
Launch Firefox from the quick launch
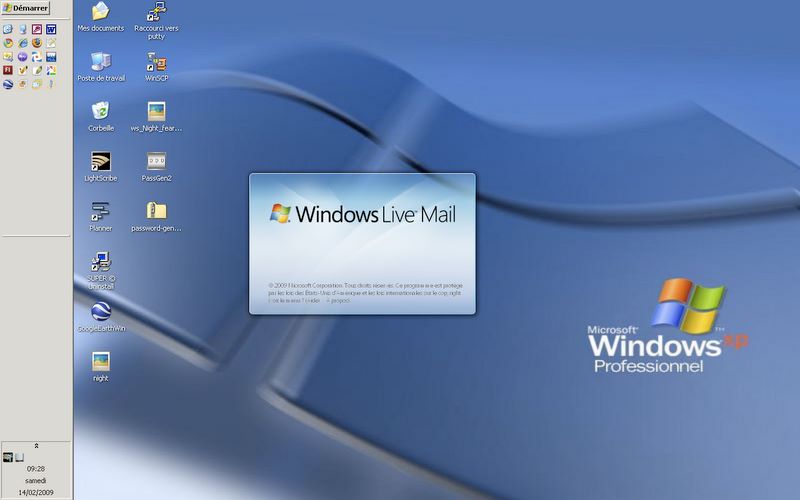37,43
